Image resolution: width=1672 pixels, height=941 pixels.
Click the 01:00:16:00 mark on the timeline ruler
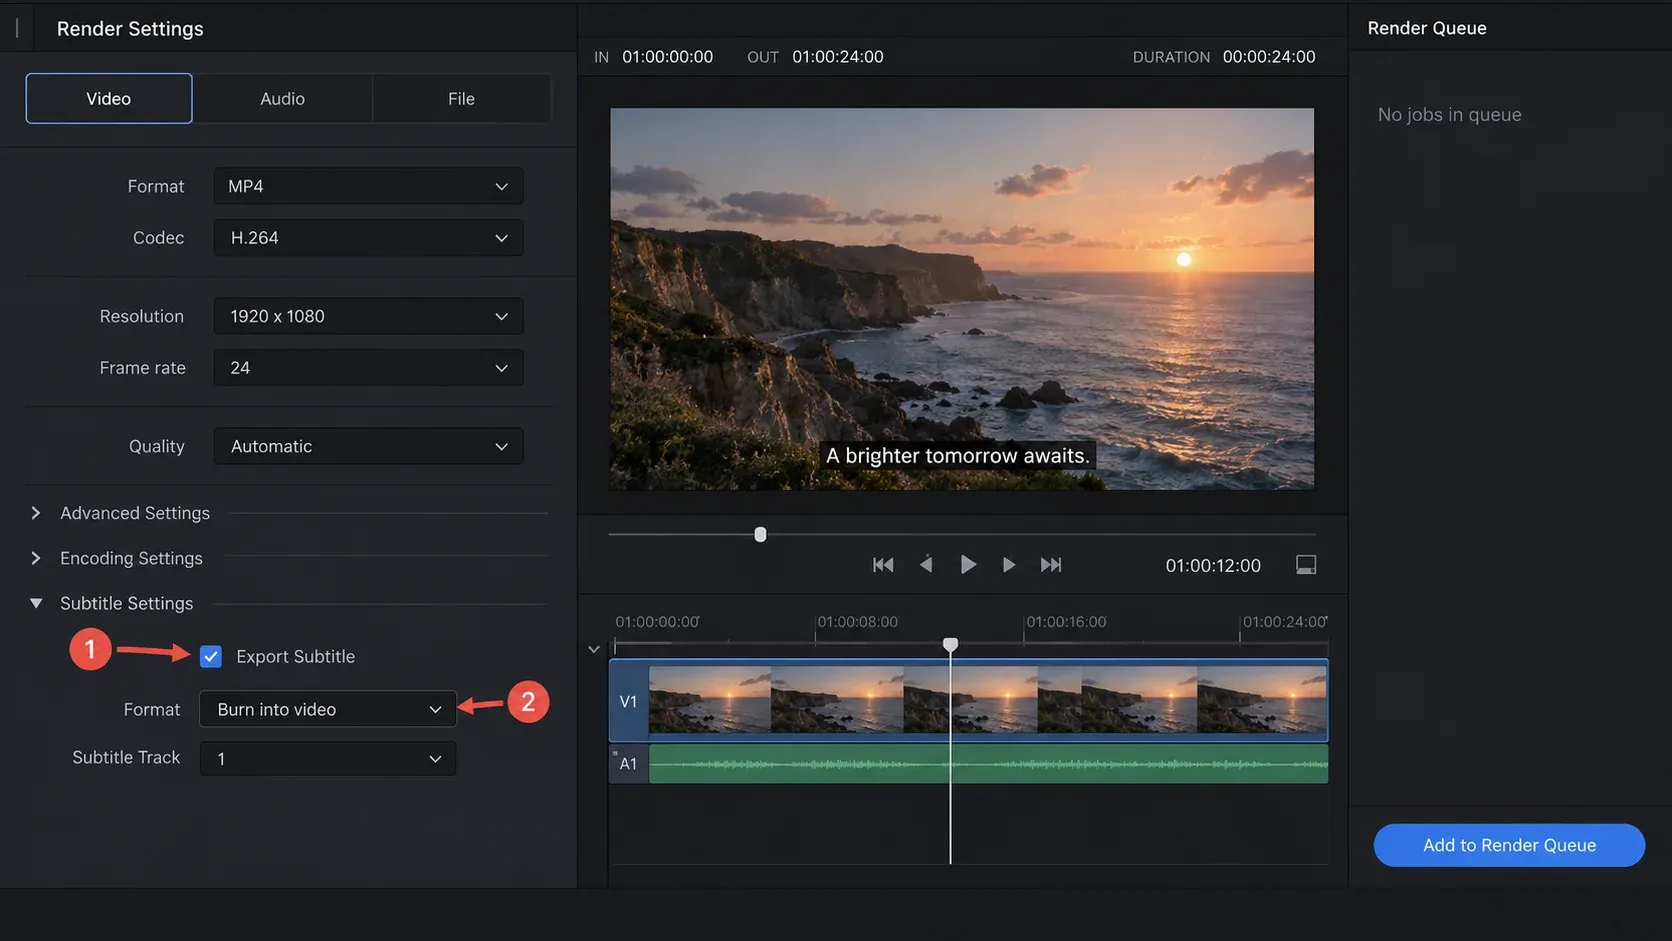[x=1066, y=622]
